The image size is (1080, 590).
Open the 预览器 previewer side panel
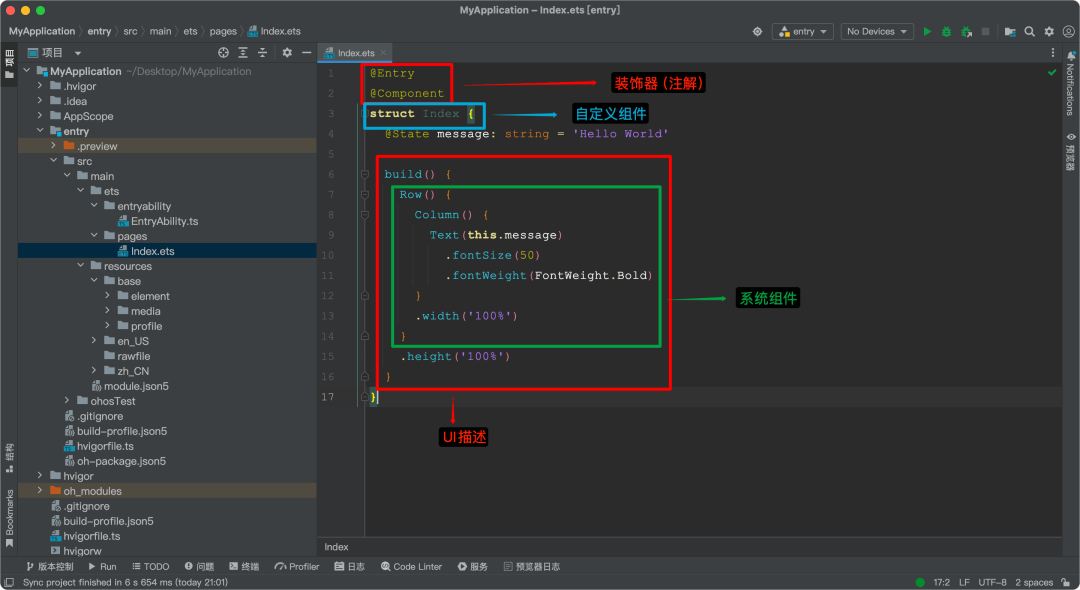1070,152
